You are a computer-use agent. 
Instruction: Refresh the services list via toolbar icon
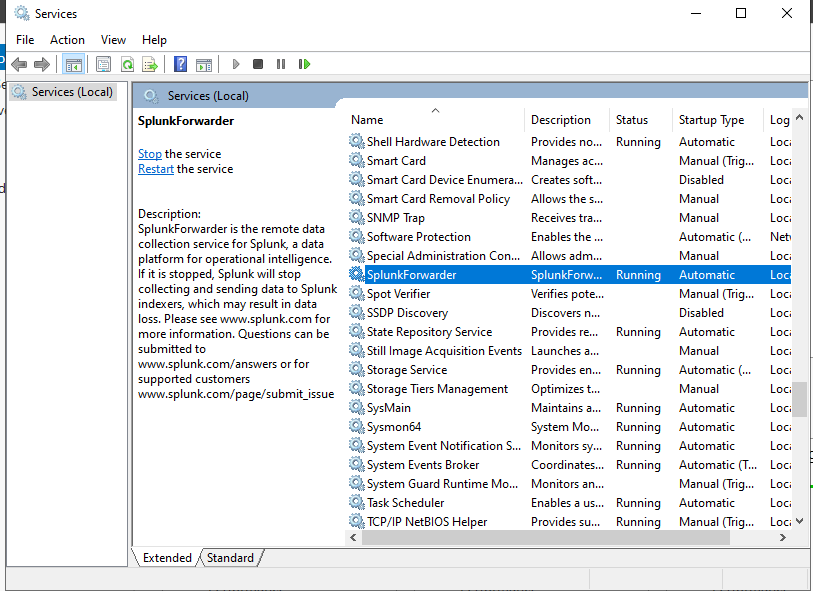click(127, 64)
